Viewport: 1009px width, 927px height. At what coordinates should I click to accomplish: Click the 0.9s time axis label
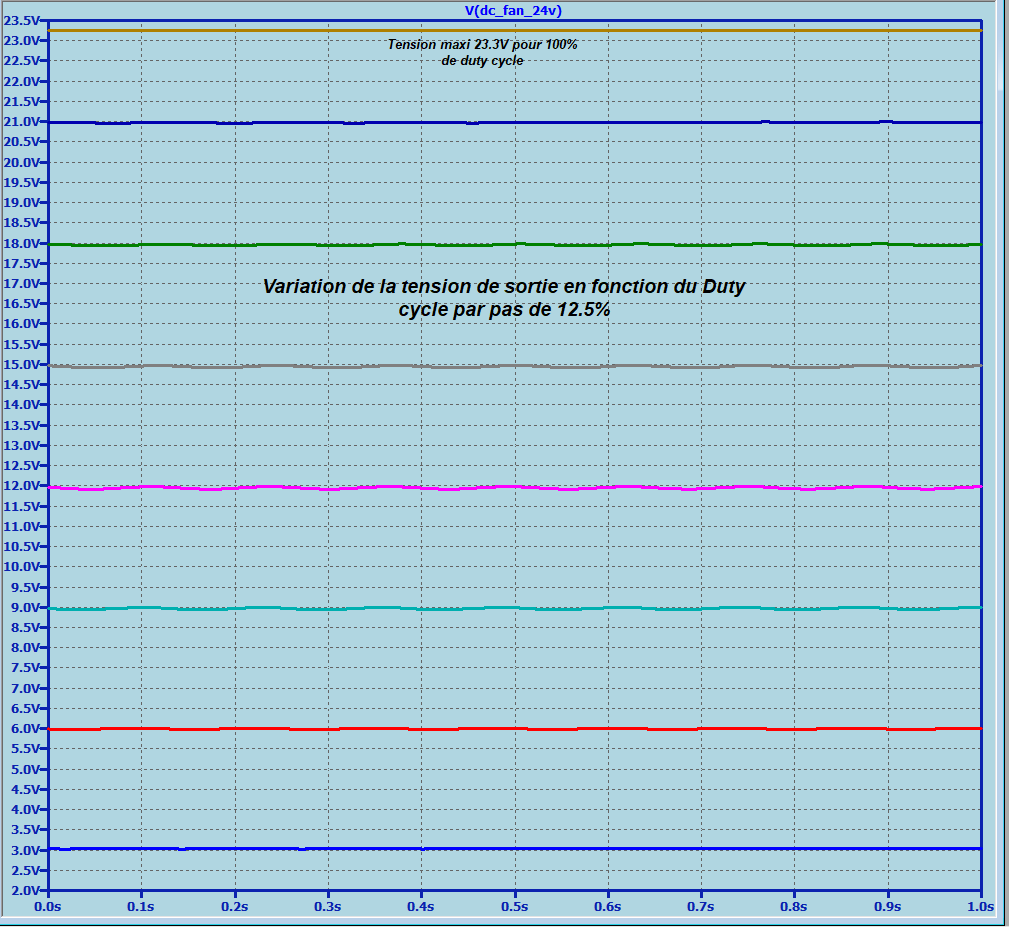(887, 907)
